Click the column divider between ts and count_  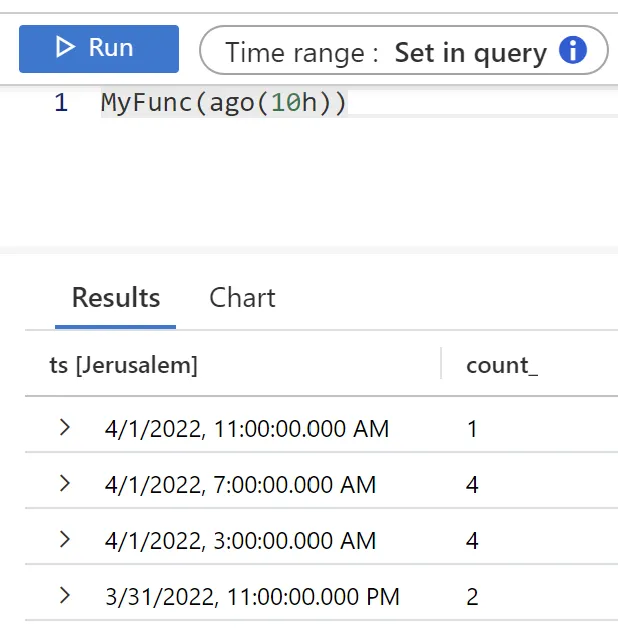441,364
